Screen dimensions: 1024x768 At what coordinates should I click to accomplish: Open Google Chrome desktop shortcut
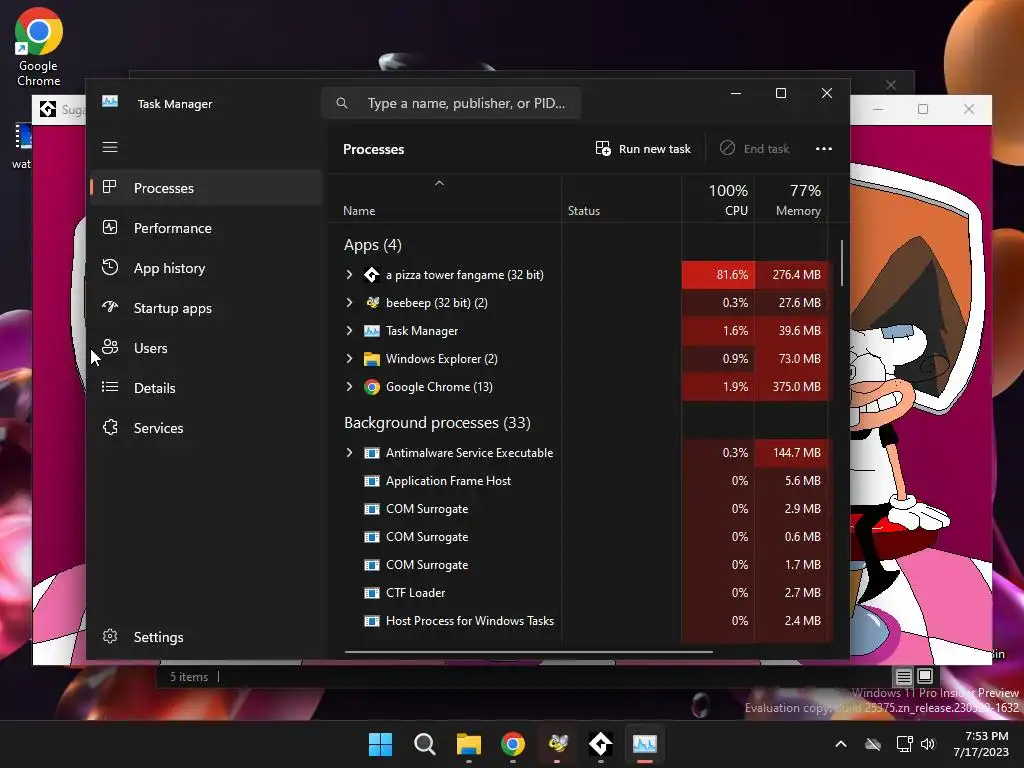(x=39, y=47)
